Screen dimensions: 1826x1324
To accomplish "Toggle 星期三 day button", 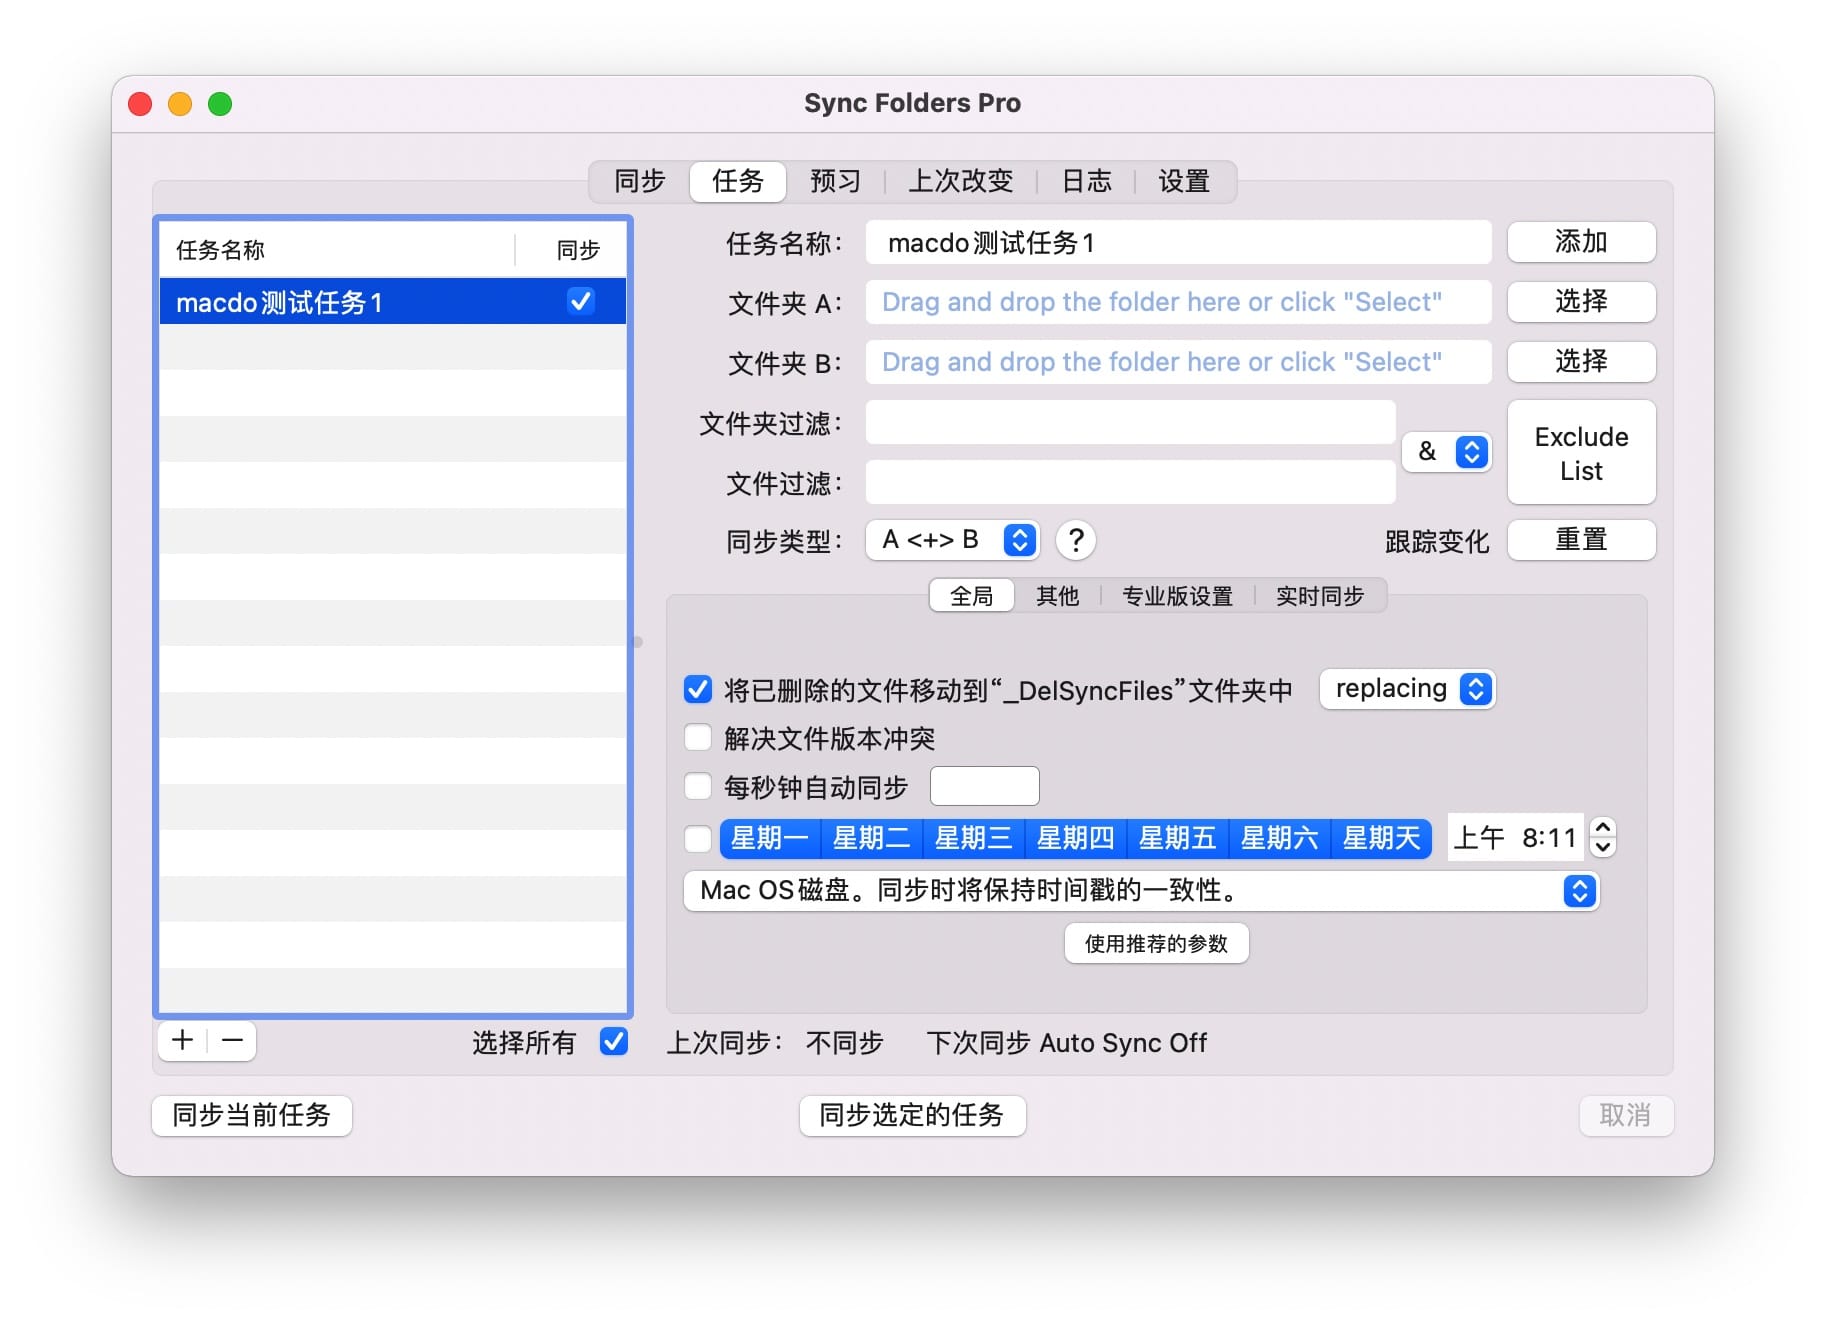I will pos(973,838).
